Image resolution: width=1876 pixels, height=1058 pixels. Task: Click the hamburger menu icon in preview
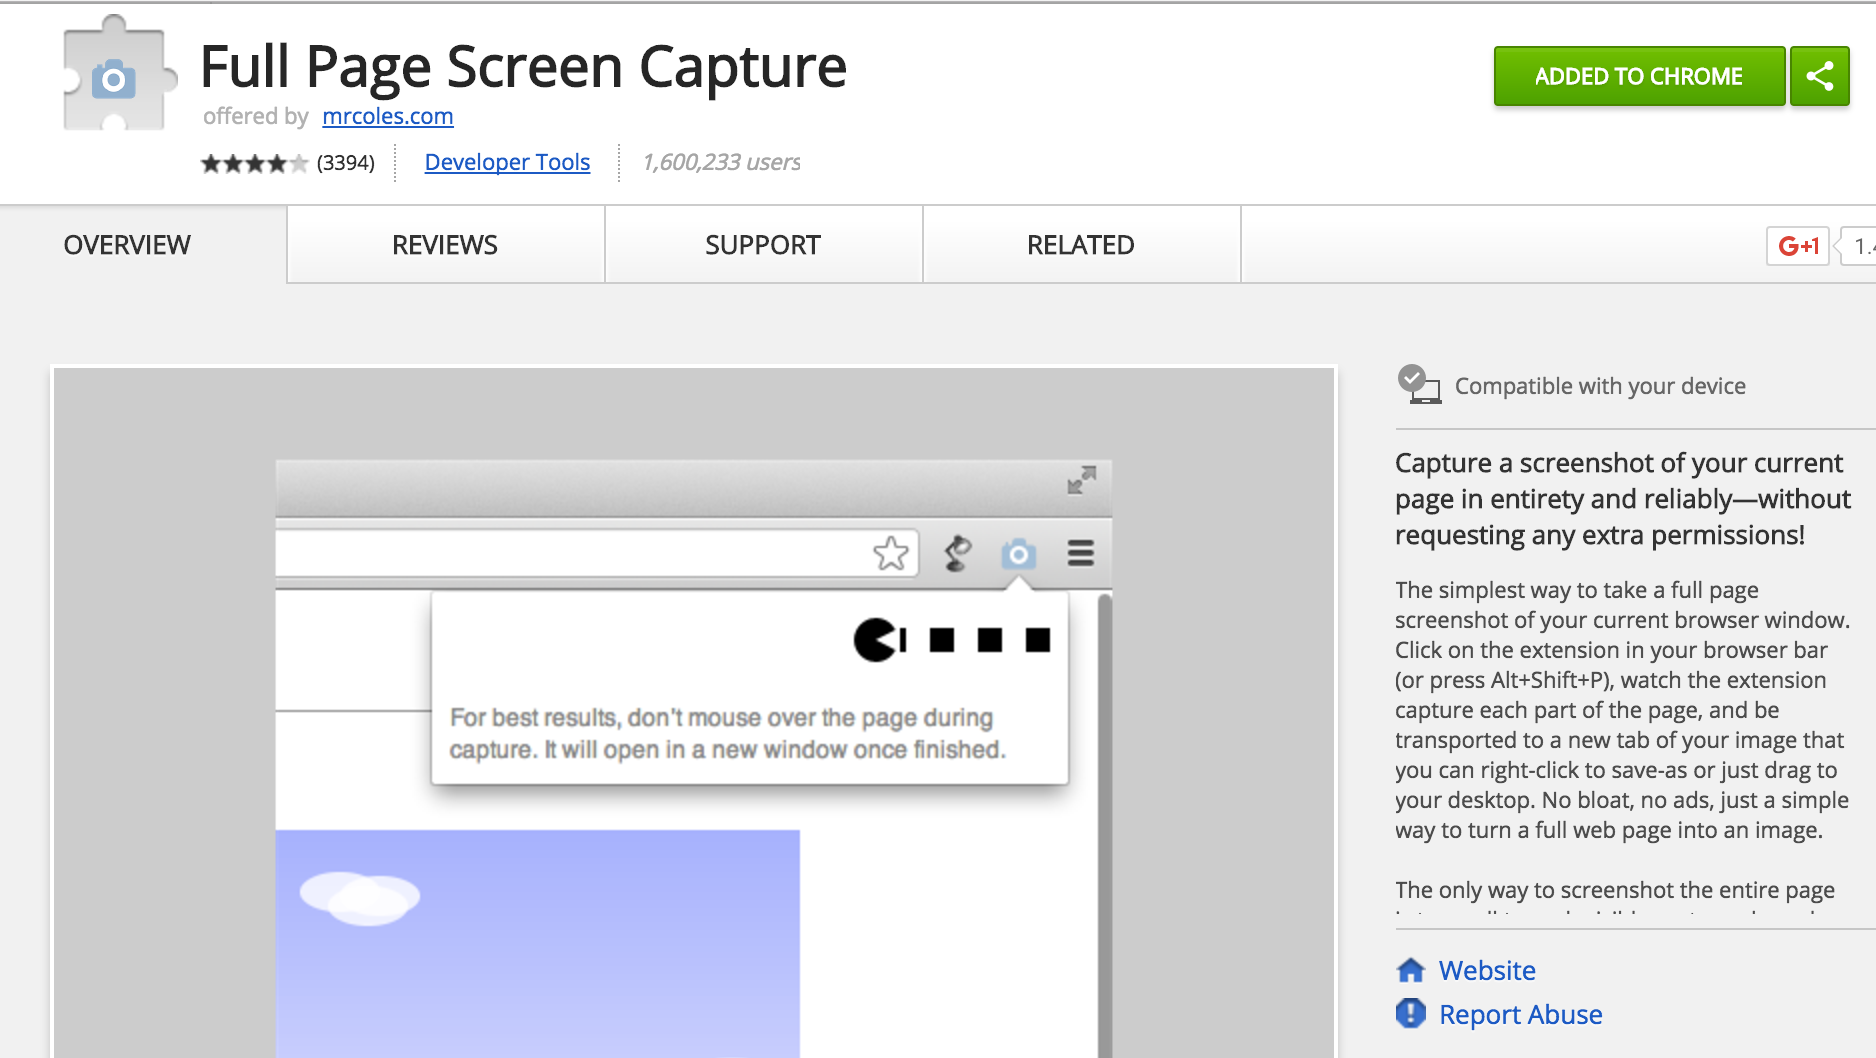point(1081,553)
